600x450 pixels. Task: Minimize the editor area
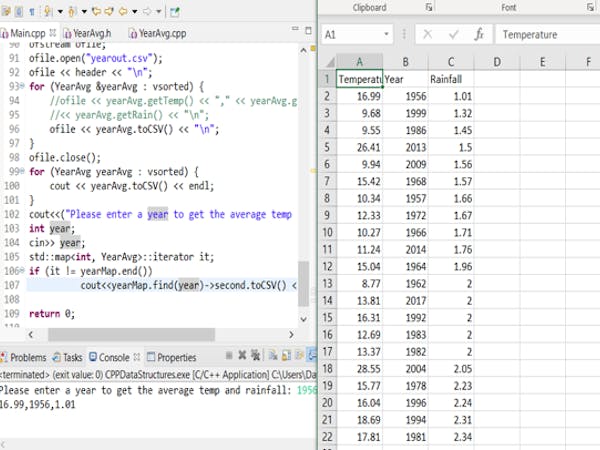pos(295,29)
